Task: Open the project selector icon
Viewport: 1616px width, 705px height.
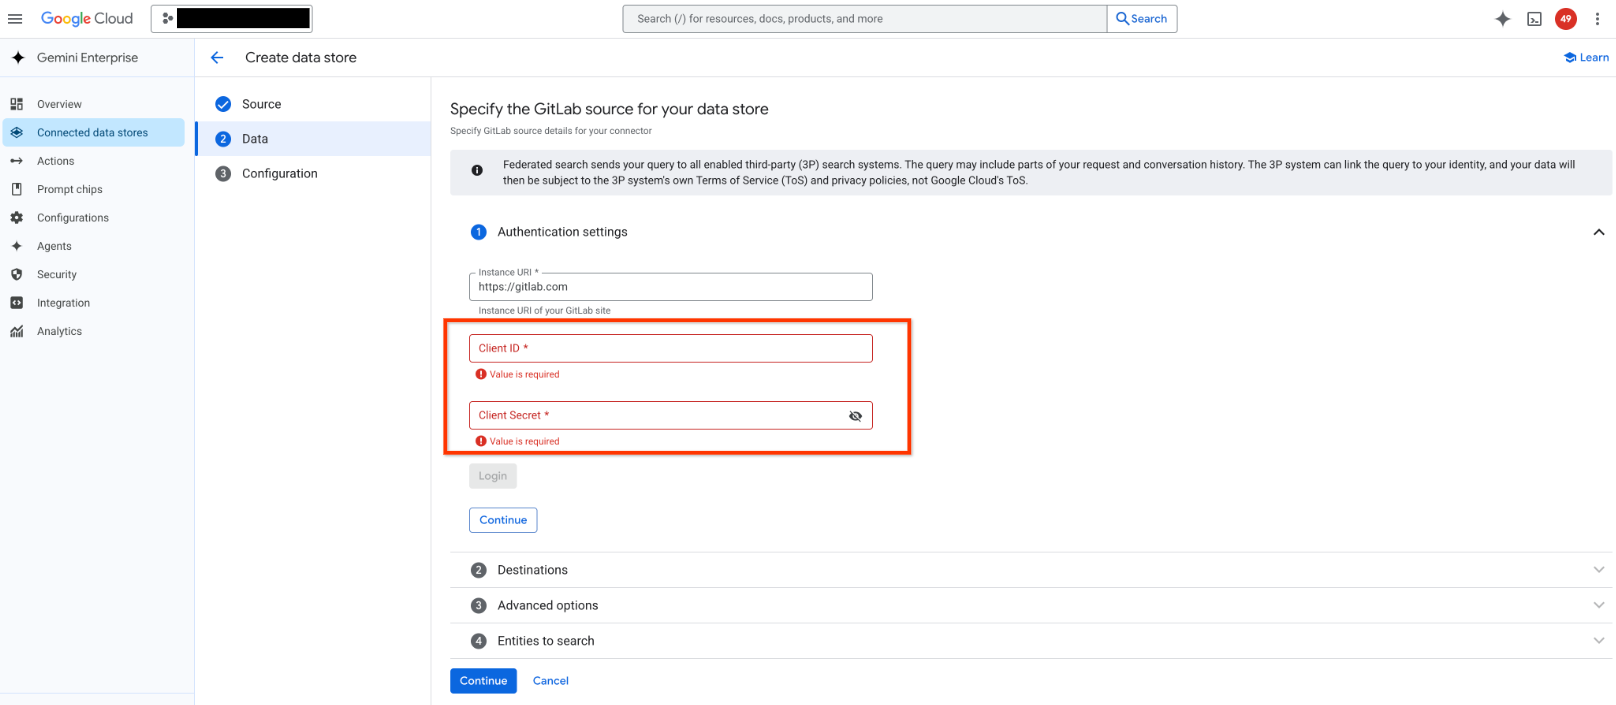Action: pos(168,19)
